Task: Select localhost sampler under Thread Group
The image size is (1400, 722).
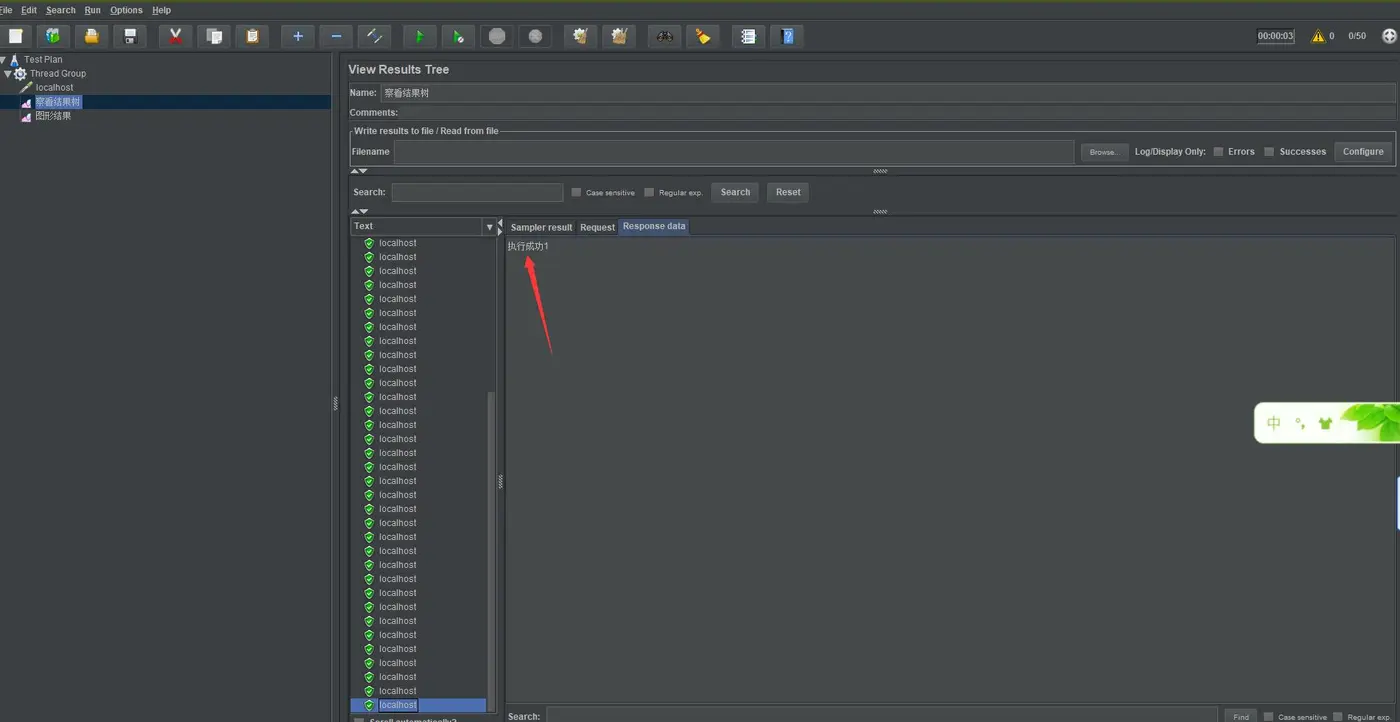Action: [x=55, y=88]
